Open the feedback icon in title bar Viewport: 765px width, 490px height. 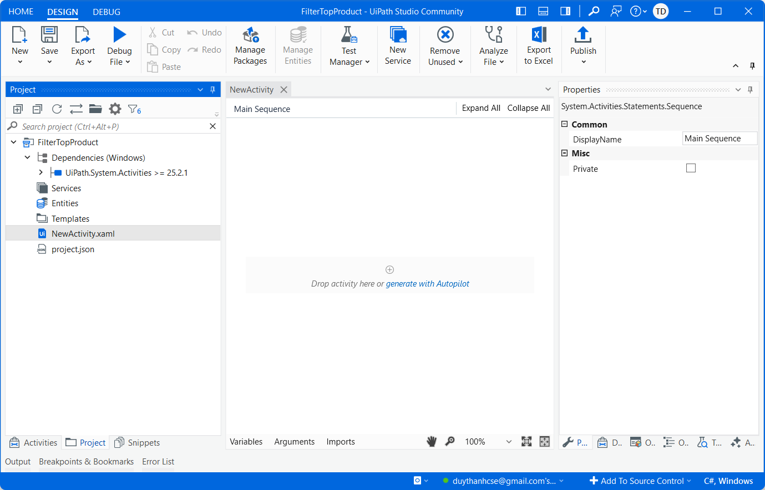[x=616, y=11]
